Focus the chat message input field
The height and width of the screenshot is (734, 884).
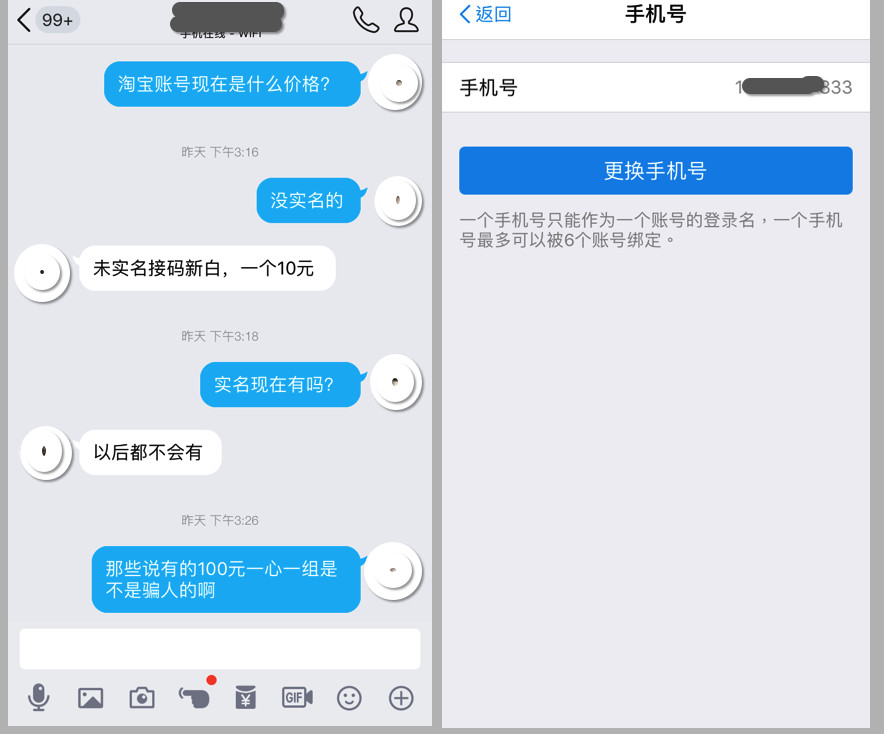pos(220,649)
